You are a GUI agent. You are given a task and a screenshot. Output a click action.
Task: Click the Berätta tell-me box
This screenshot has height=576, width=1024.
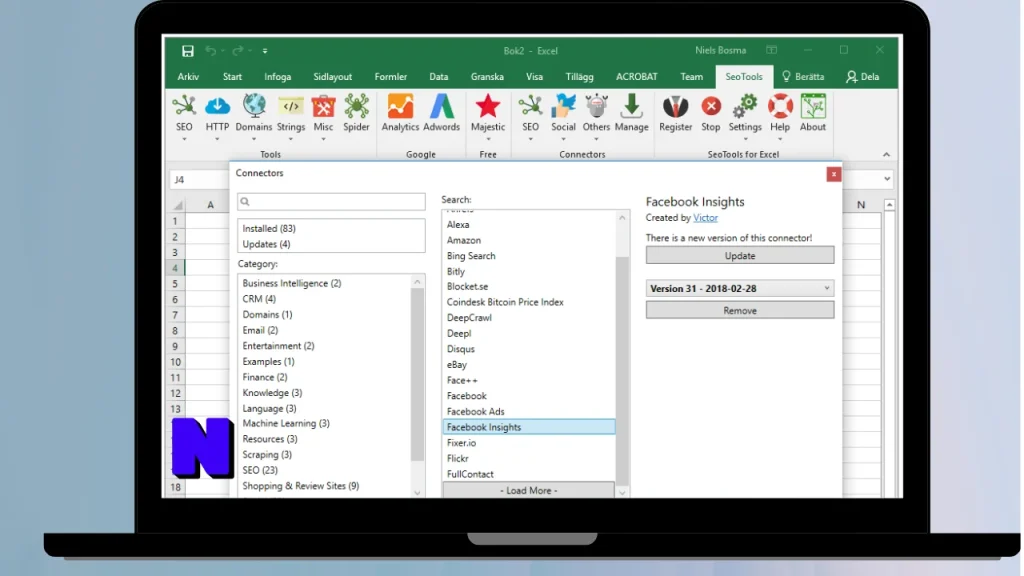tap(803, 76)
